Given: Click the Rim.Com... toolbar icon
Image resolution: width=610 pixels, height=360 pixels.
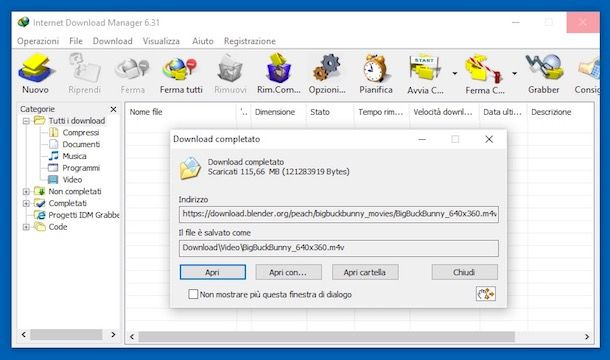Looking at the screenshot, I should [279, 68].
